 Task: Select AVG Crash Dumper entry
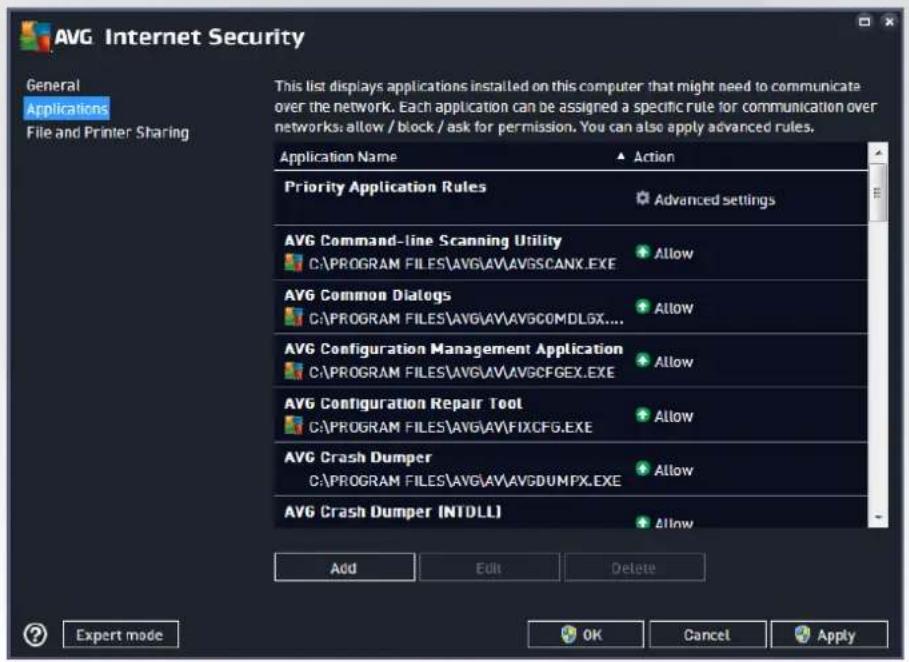point(570,469)
